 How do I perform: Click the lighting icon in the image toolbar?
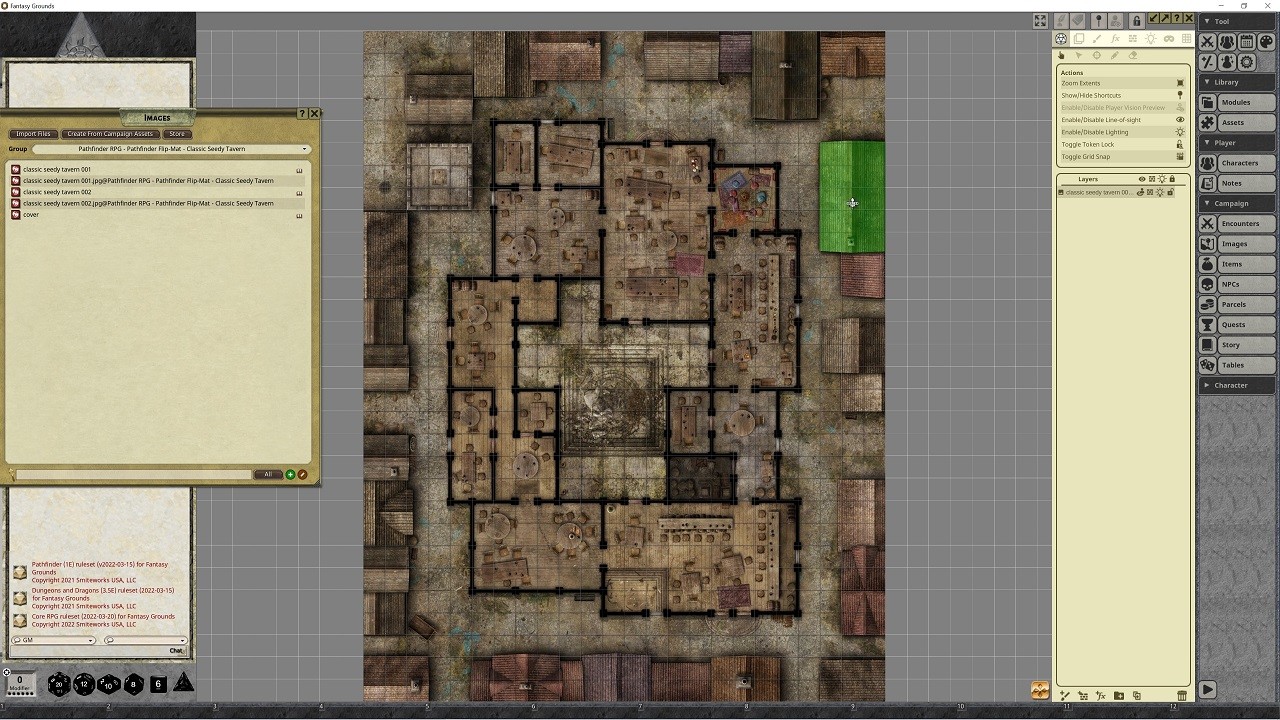coord(1150,39)
